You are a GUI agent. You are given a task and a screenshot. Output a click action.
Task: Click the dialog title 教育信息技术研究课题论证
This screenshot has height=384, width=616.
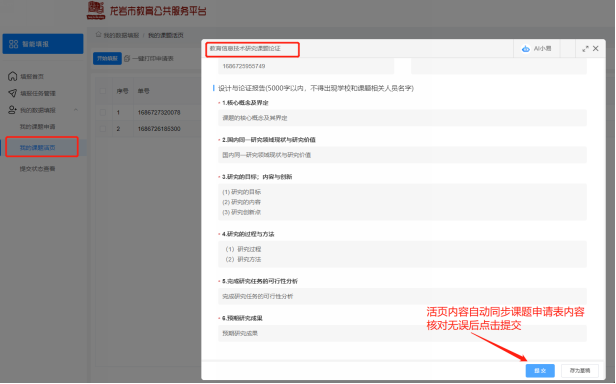point(245,48)
